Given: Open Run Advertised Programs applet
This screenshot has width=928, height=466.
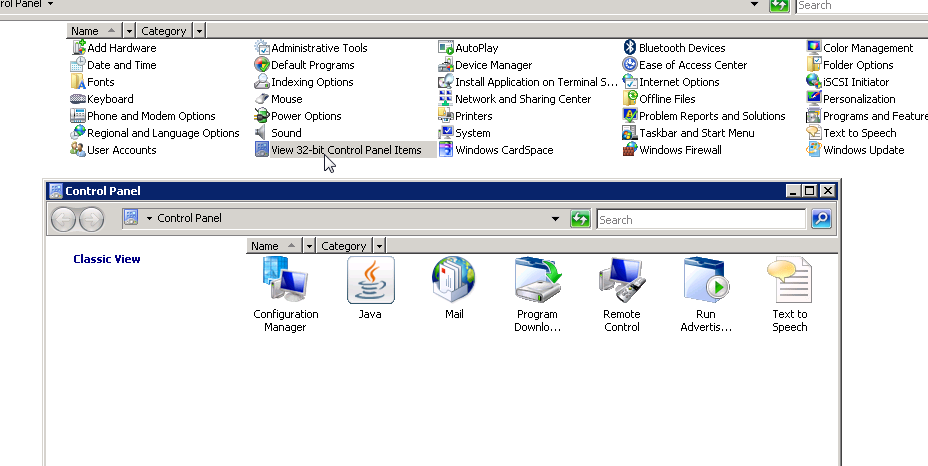Looking at the screenshot, I should [706, 294].
